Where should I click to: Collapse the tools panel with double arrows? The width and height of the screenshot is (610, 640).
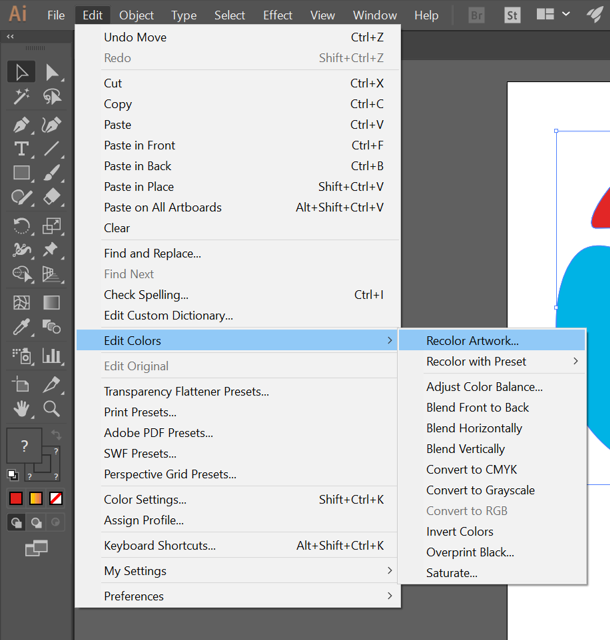tap(11, 37)
